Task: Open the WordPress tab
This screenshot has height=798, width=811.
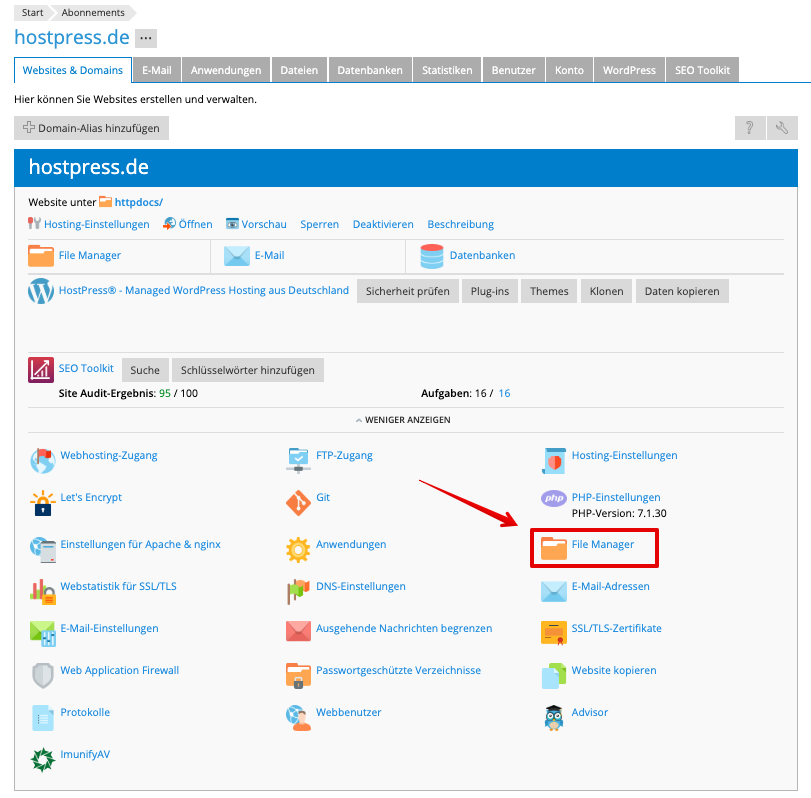Action: (629, 70)
